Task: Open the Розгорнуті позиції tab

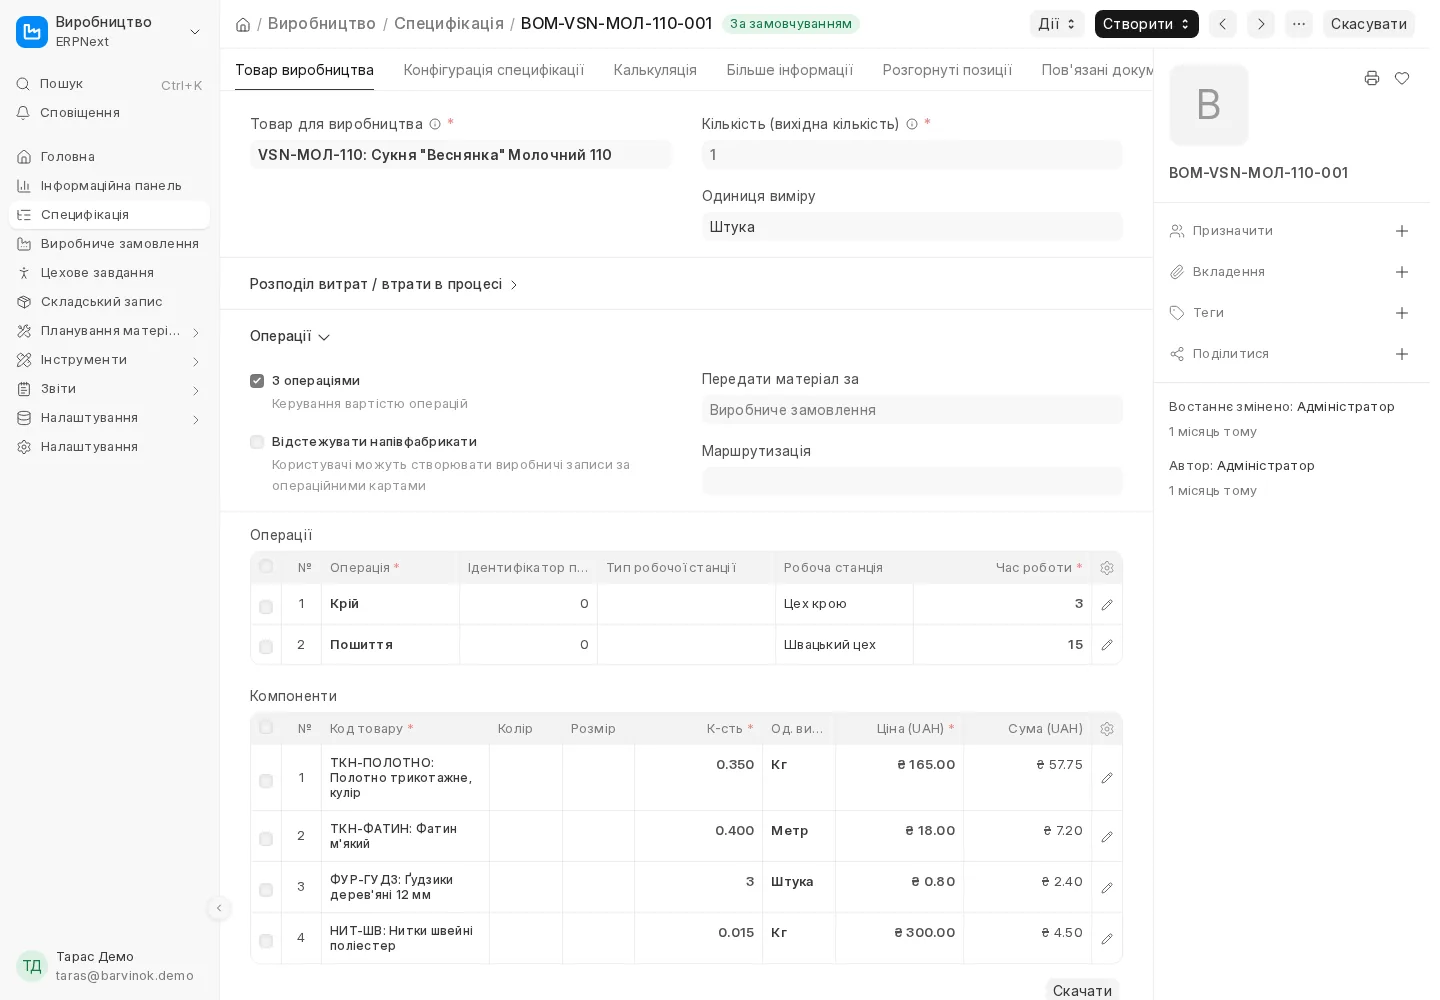Action: pos(947,70)
